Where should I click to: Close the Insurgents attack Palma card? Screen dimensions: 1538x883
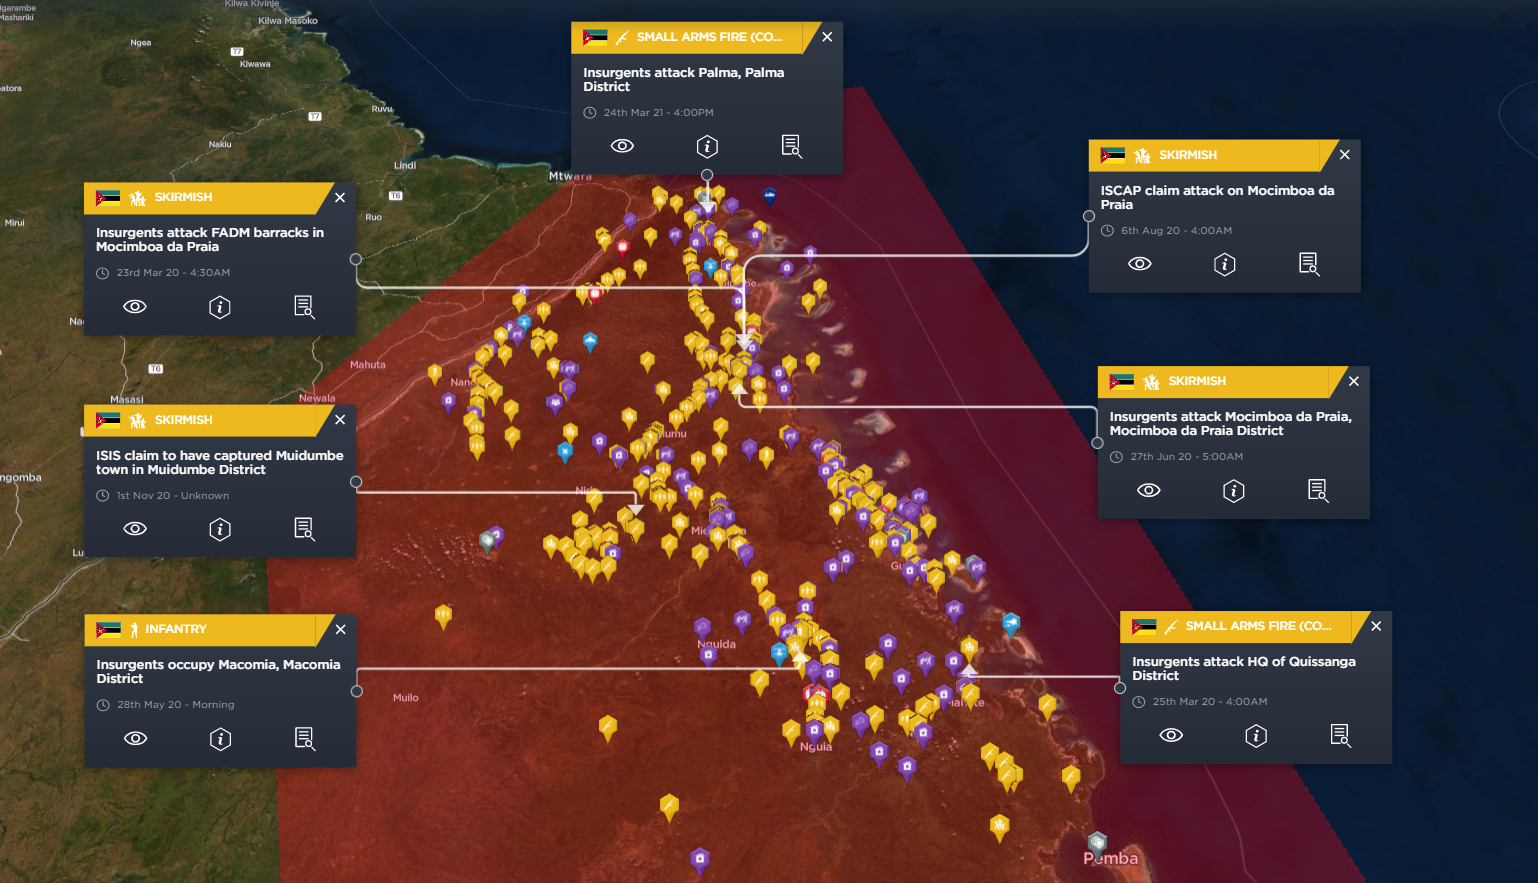[827, 37]
